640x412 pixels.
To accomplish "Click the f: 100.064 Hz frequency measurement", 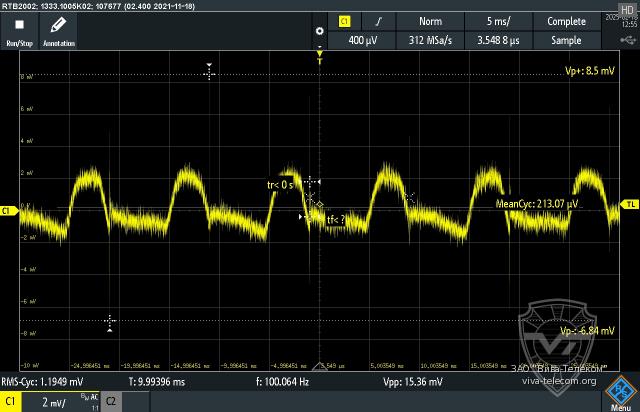I will [282, 382].
